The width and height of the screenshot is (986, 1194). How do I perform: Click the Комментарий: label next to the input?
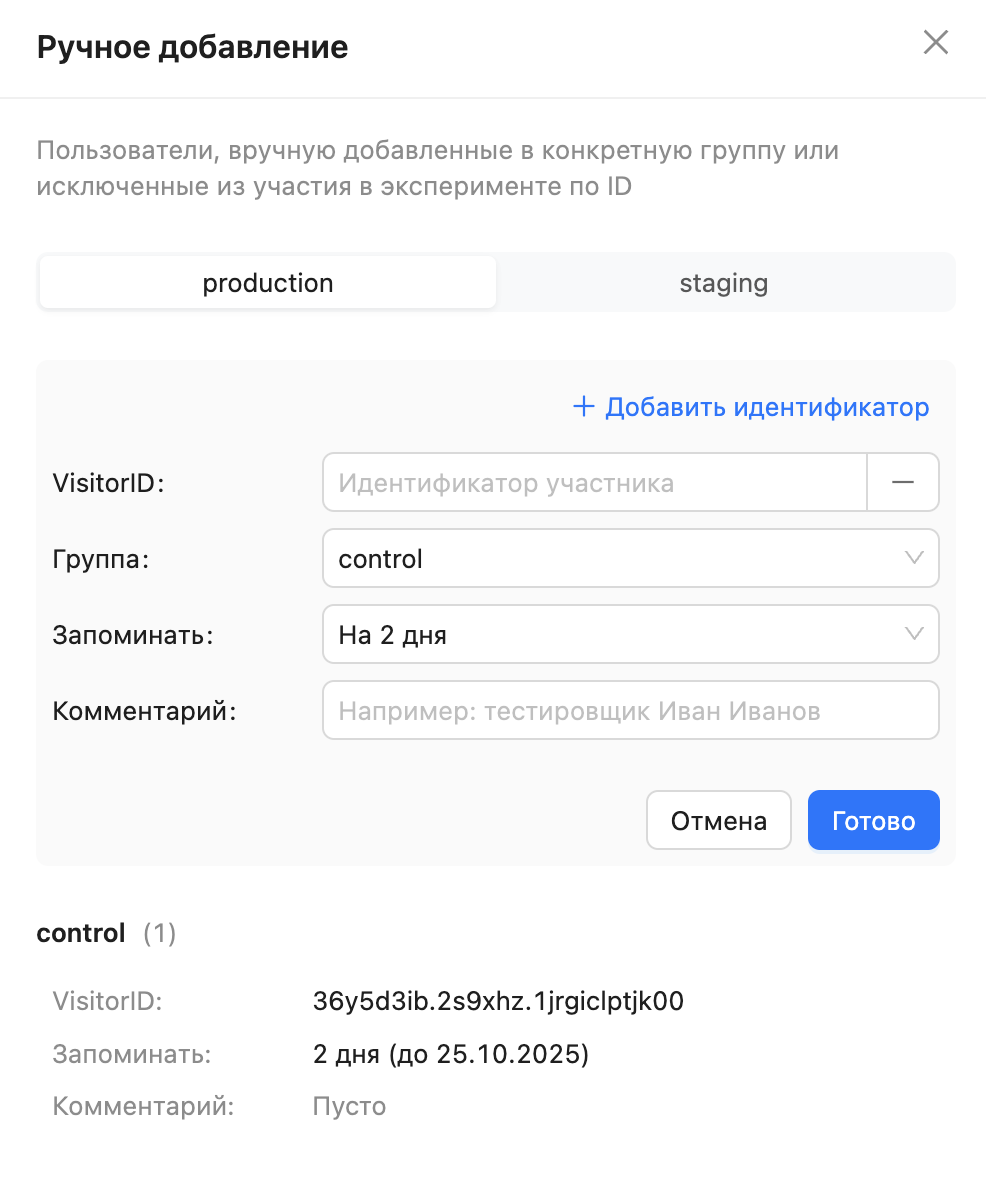pyautogui.click(x=144, y=711)
